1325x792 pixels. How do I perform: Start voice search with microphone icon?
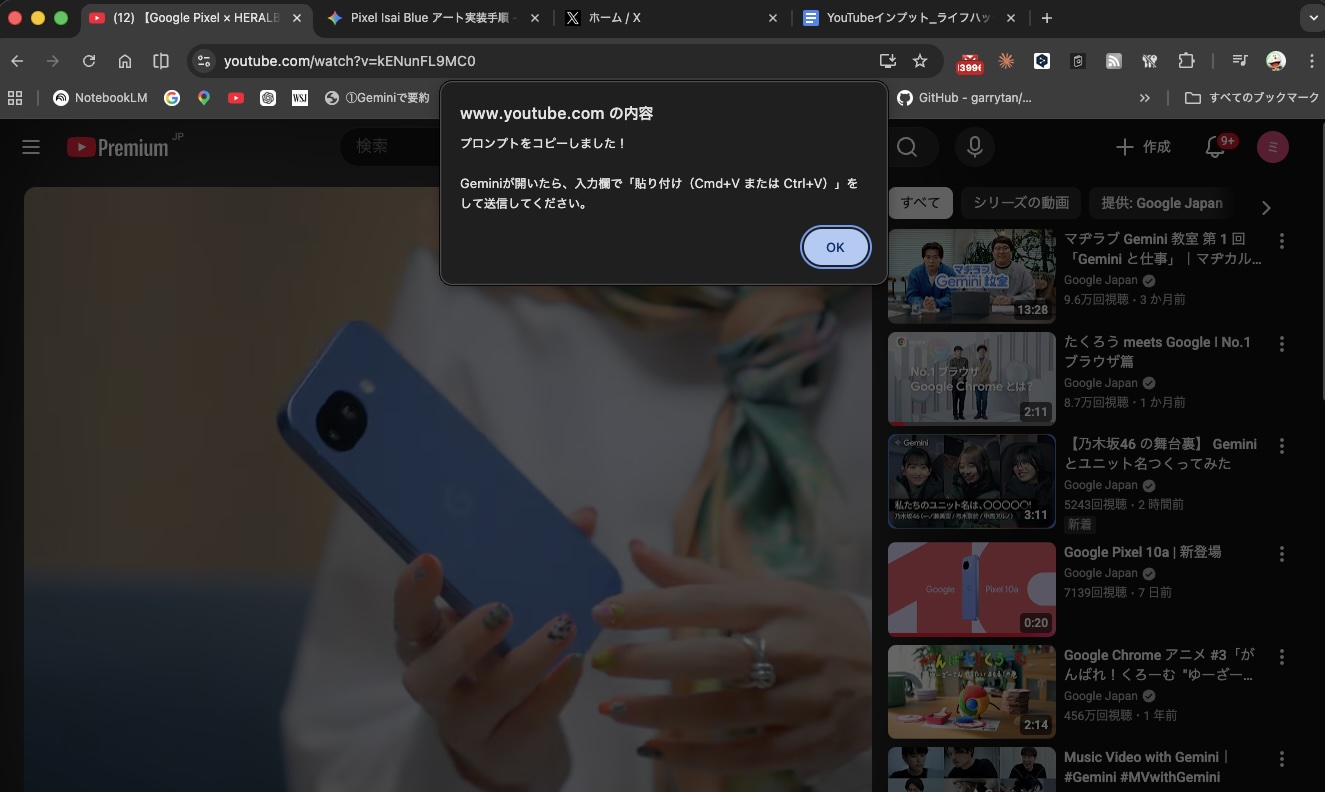click(974, 148)
